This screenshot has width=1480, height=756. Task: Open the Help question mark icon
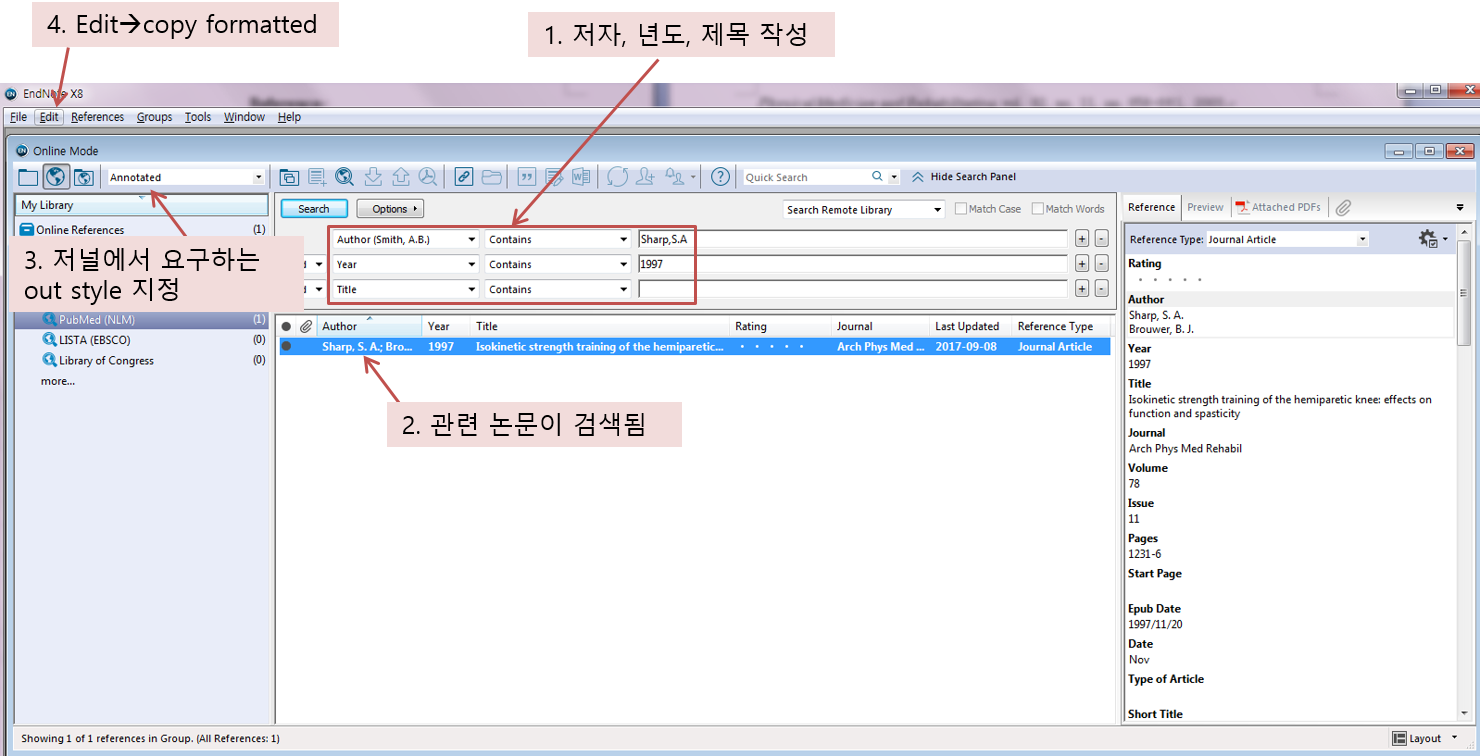click(x=720, y=177)
